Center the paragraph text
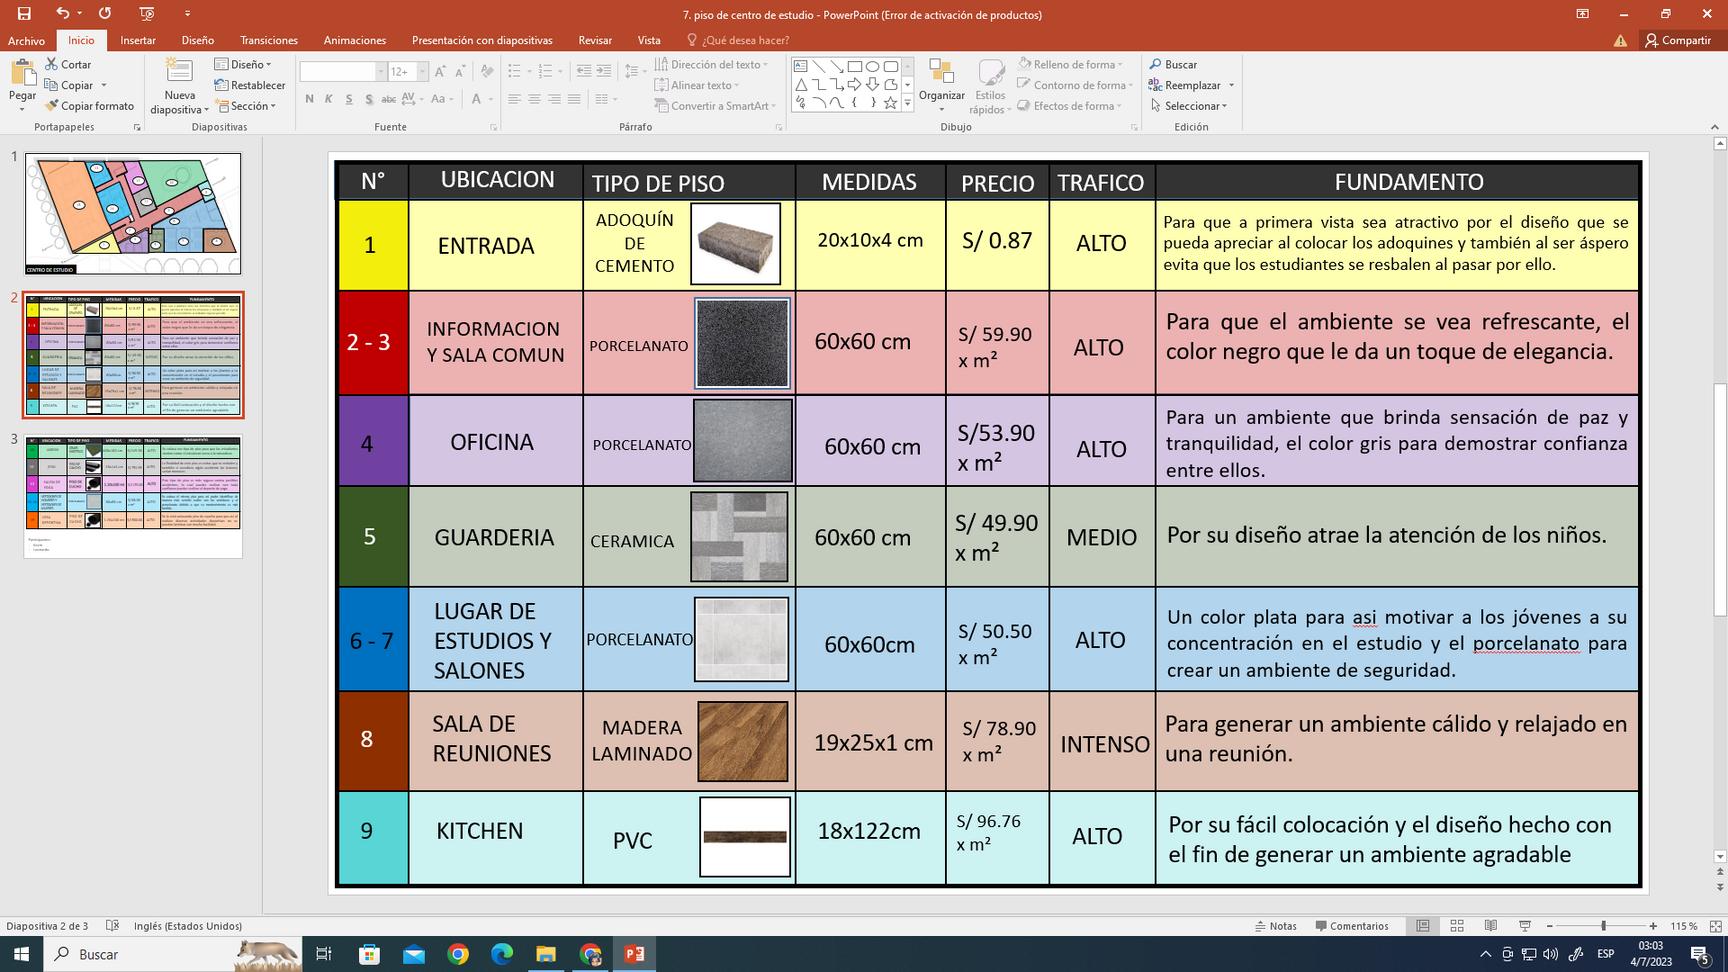This screenshot has width=1728, height=972. [x=534, y=99]
